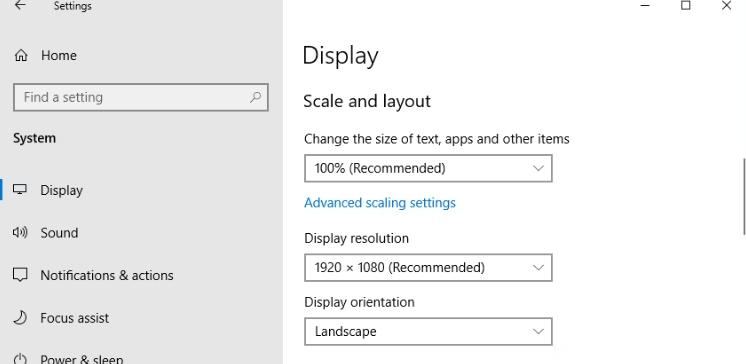746x364 pixels.
Task: Click the Home house icon
Action: click(20, 56)
